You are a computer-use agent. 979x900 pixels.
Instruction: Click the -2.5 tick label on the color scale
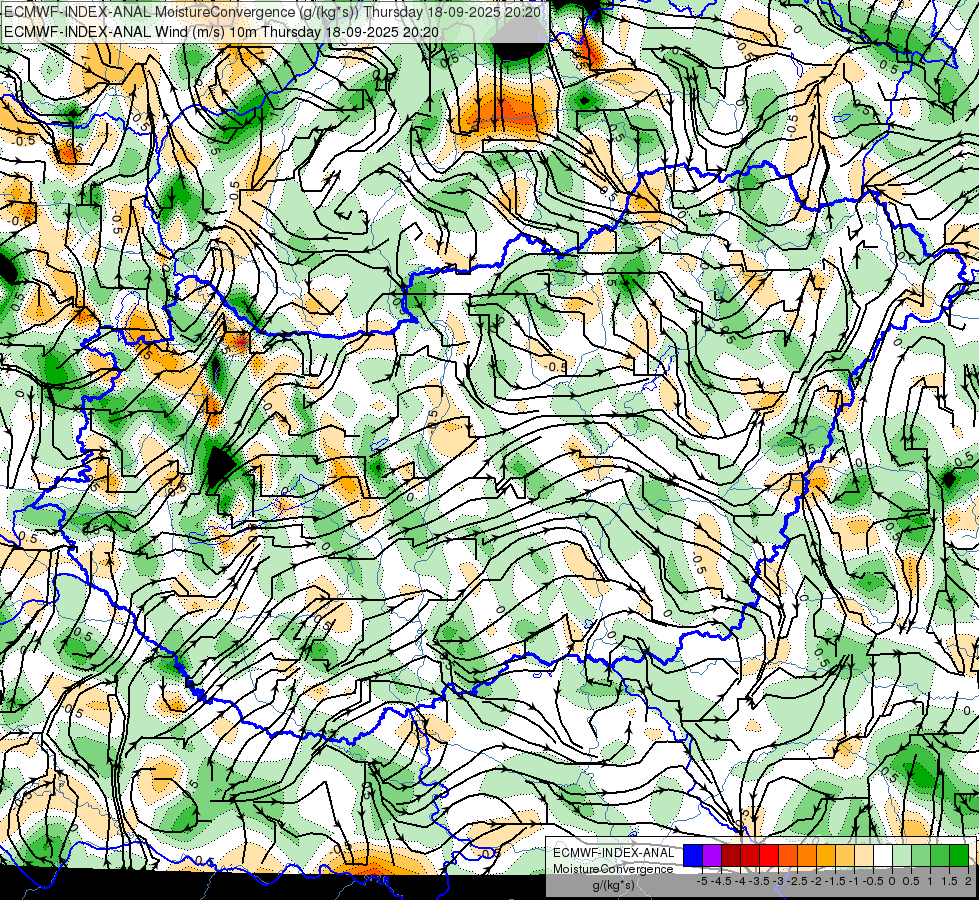797,881
